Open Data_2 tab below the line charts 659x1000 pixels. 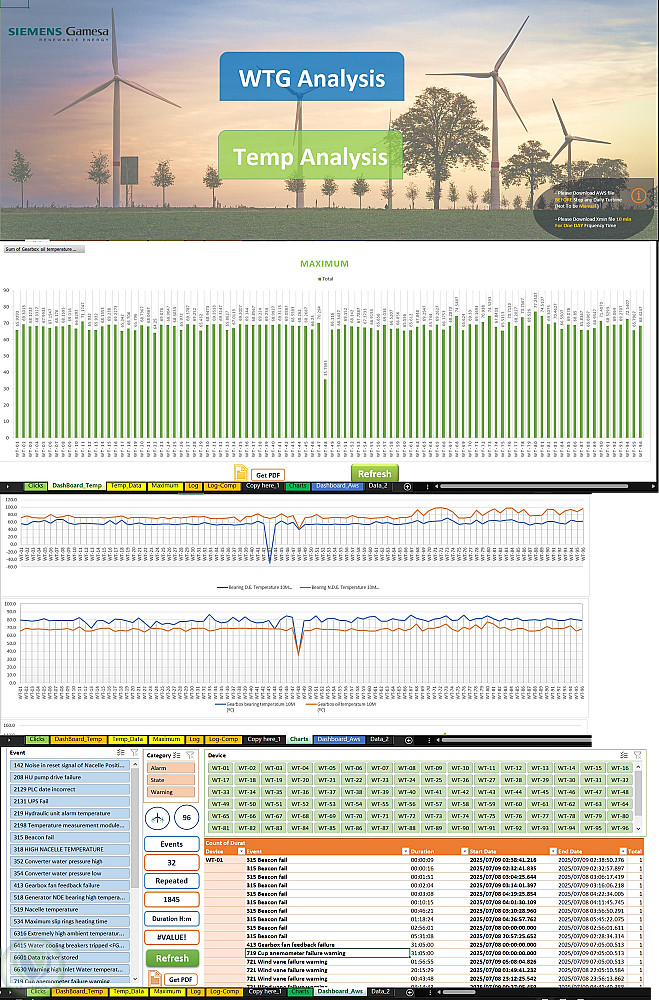tap(379, 740)
